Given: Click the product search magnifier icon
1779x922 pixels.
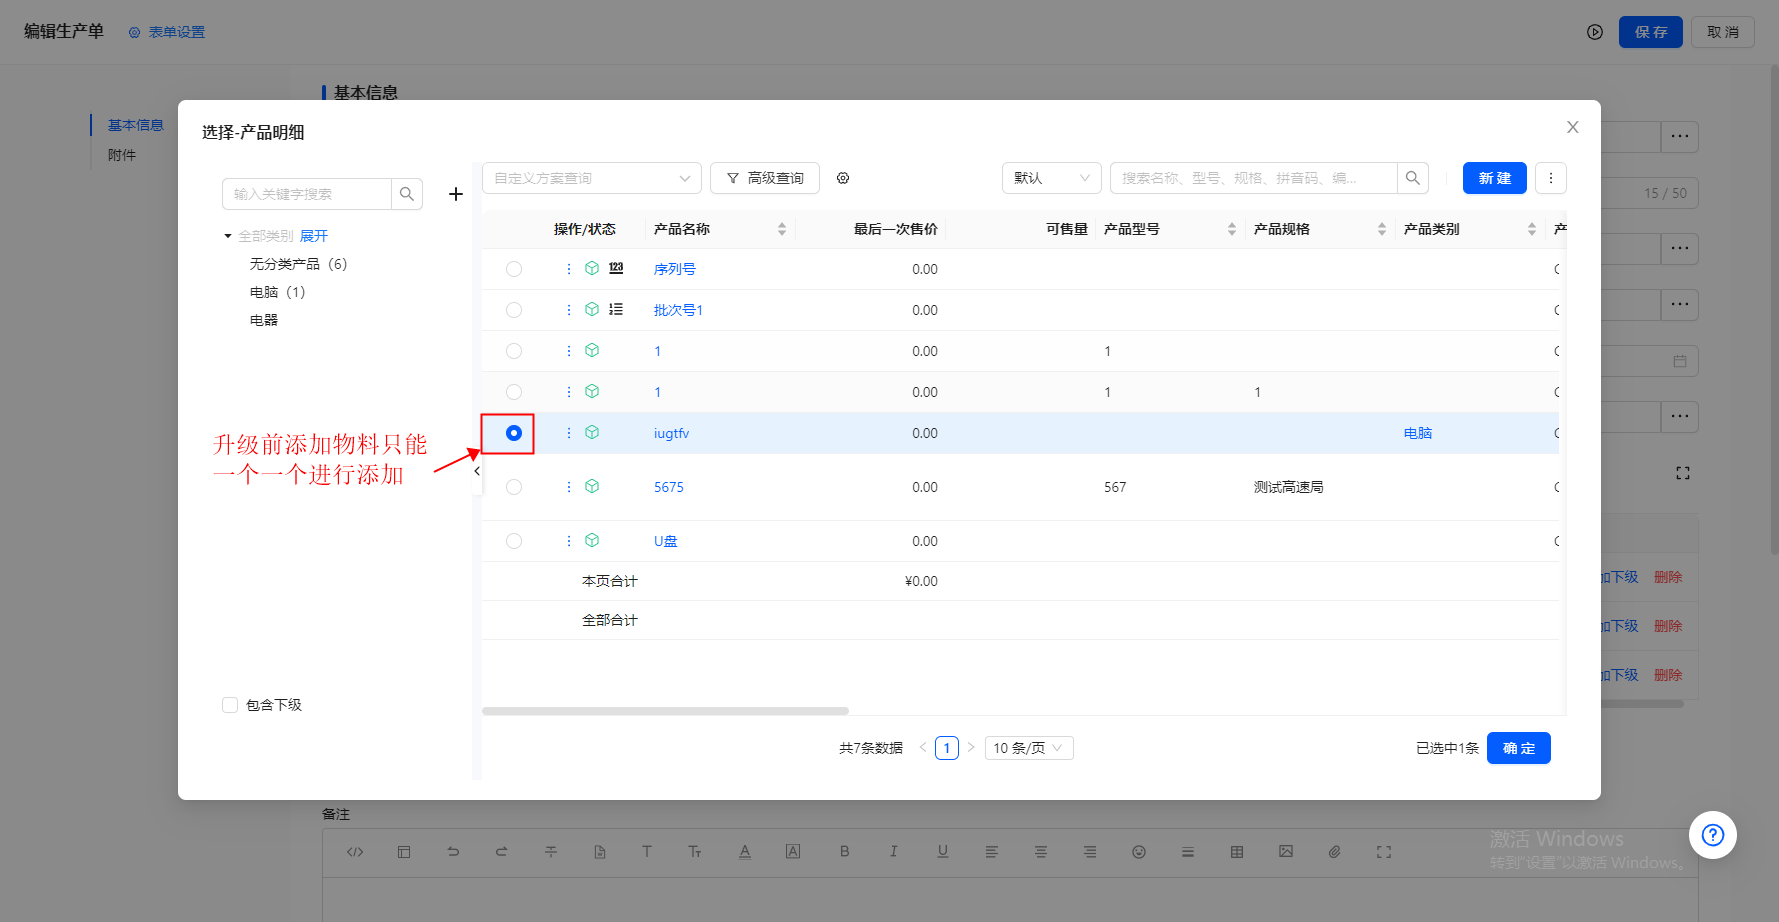Looking at the screenshot, I should tap(1413, 178).
